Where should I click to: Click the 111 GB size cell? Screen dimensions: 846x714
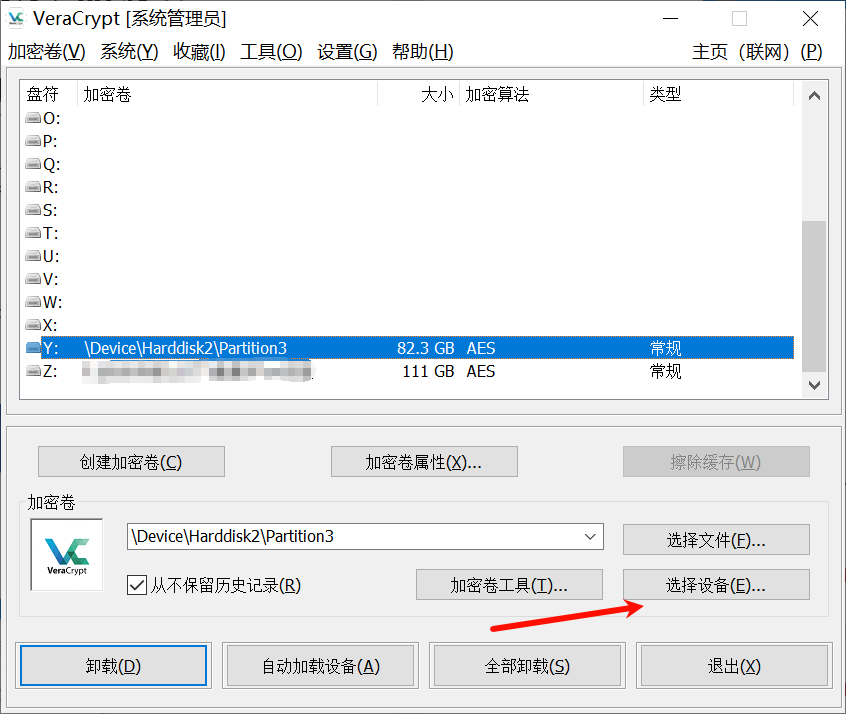click(428, 371)
